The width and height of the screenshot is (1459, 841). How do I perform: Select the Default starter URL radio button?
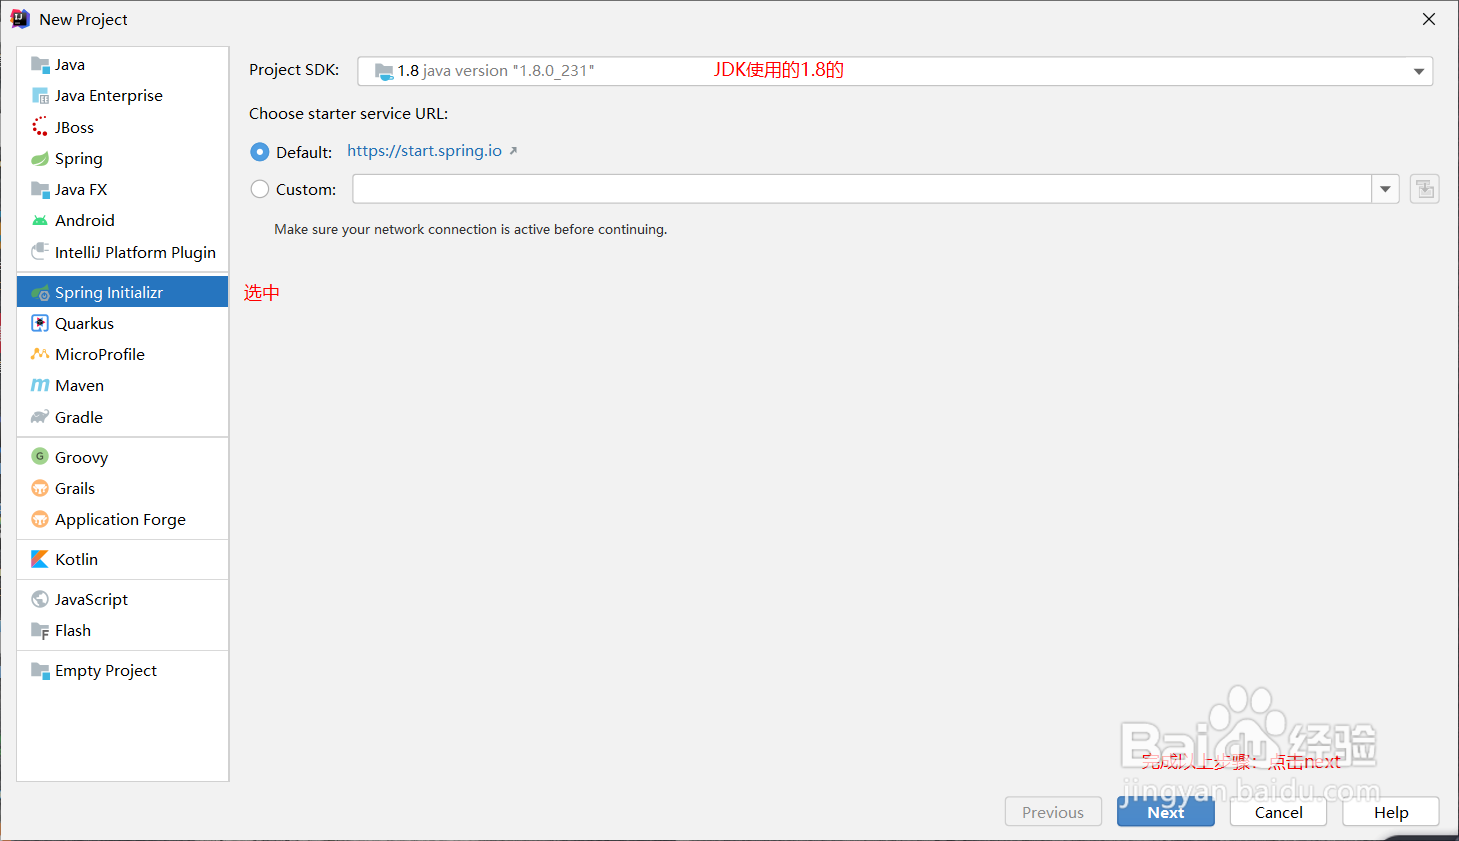point(260,152)
